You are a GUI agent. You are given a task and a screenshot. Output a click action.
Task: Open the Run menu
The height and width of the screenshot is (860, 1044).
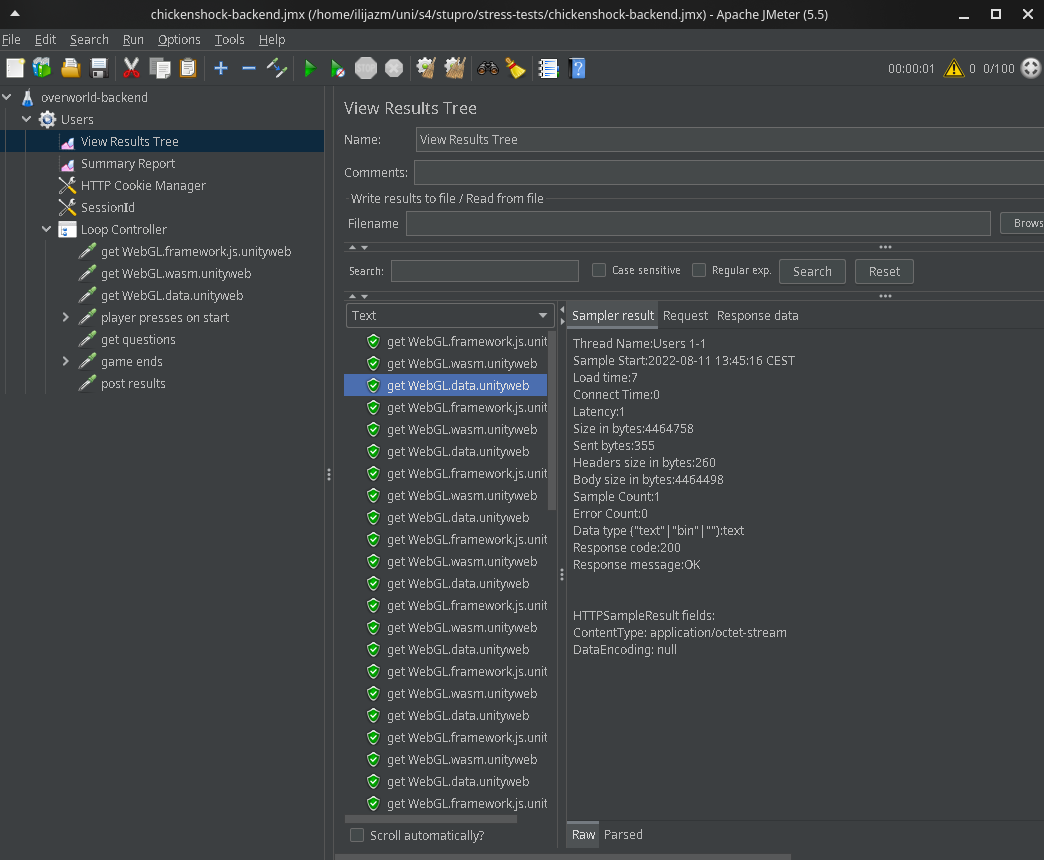[x=133, y=40]
